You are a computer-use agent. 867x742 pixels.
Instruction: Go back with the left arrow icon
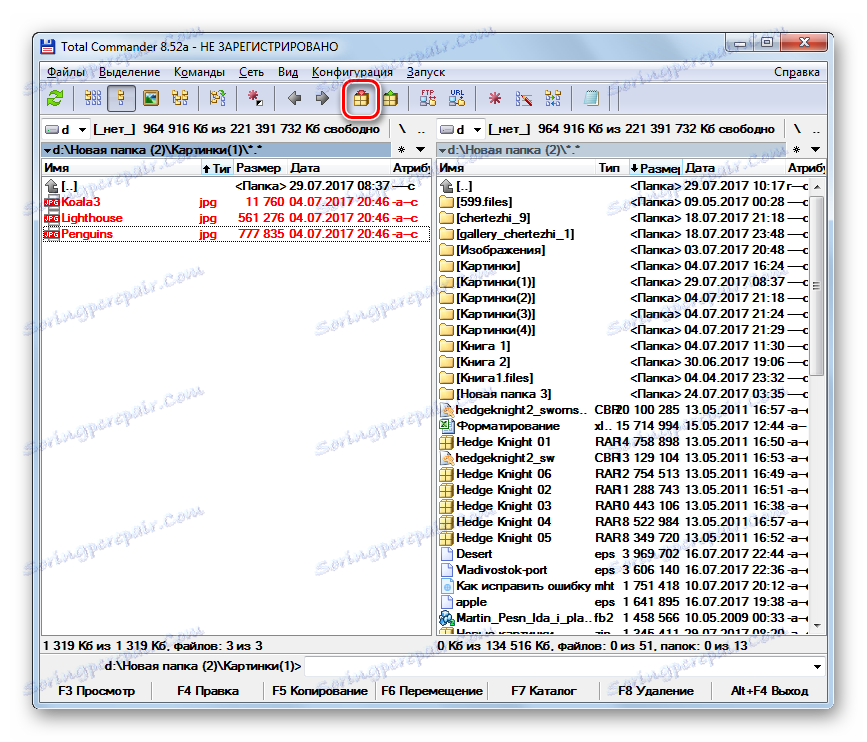[x=294, y=98]
